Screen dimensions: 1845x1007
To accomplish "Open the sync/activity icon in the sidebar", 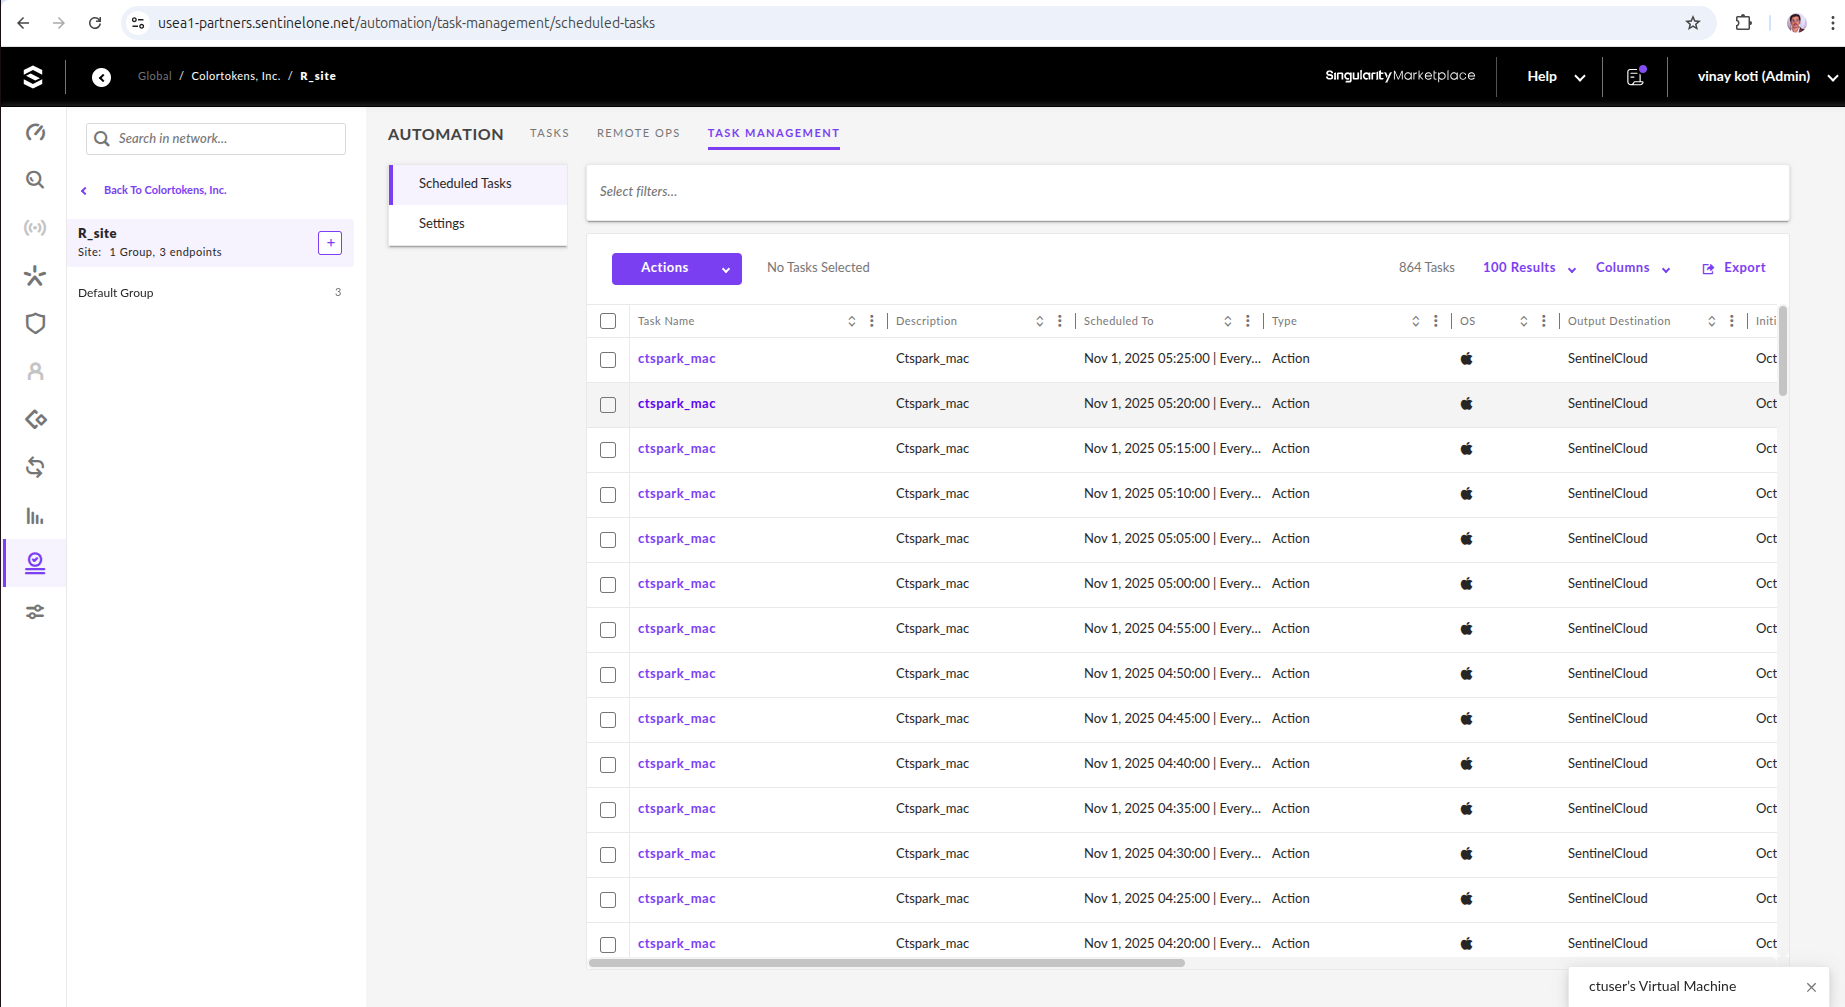I will pyautogui.click(x=35, y=467).
